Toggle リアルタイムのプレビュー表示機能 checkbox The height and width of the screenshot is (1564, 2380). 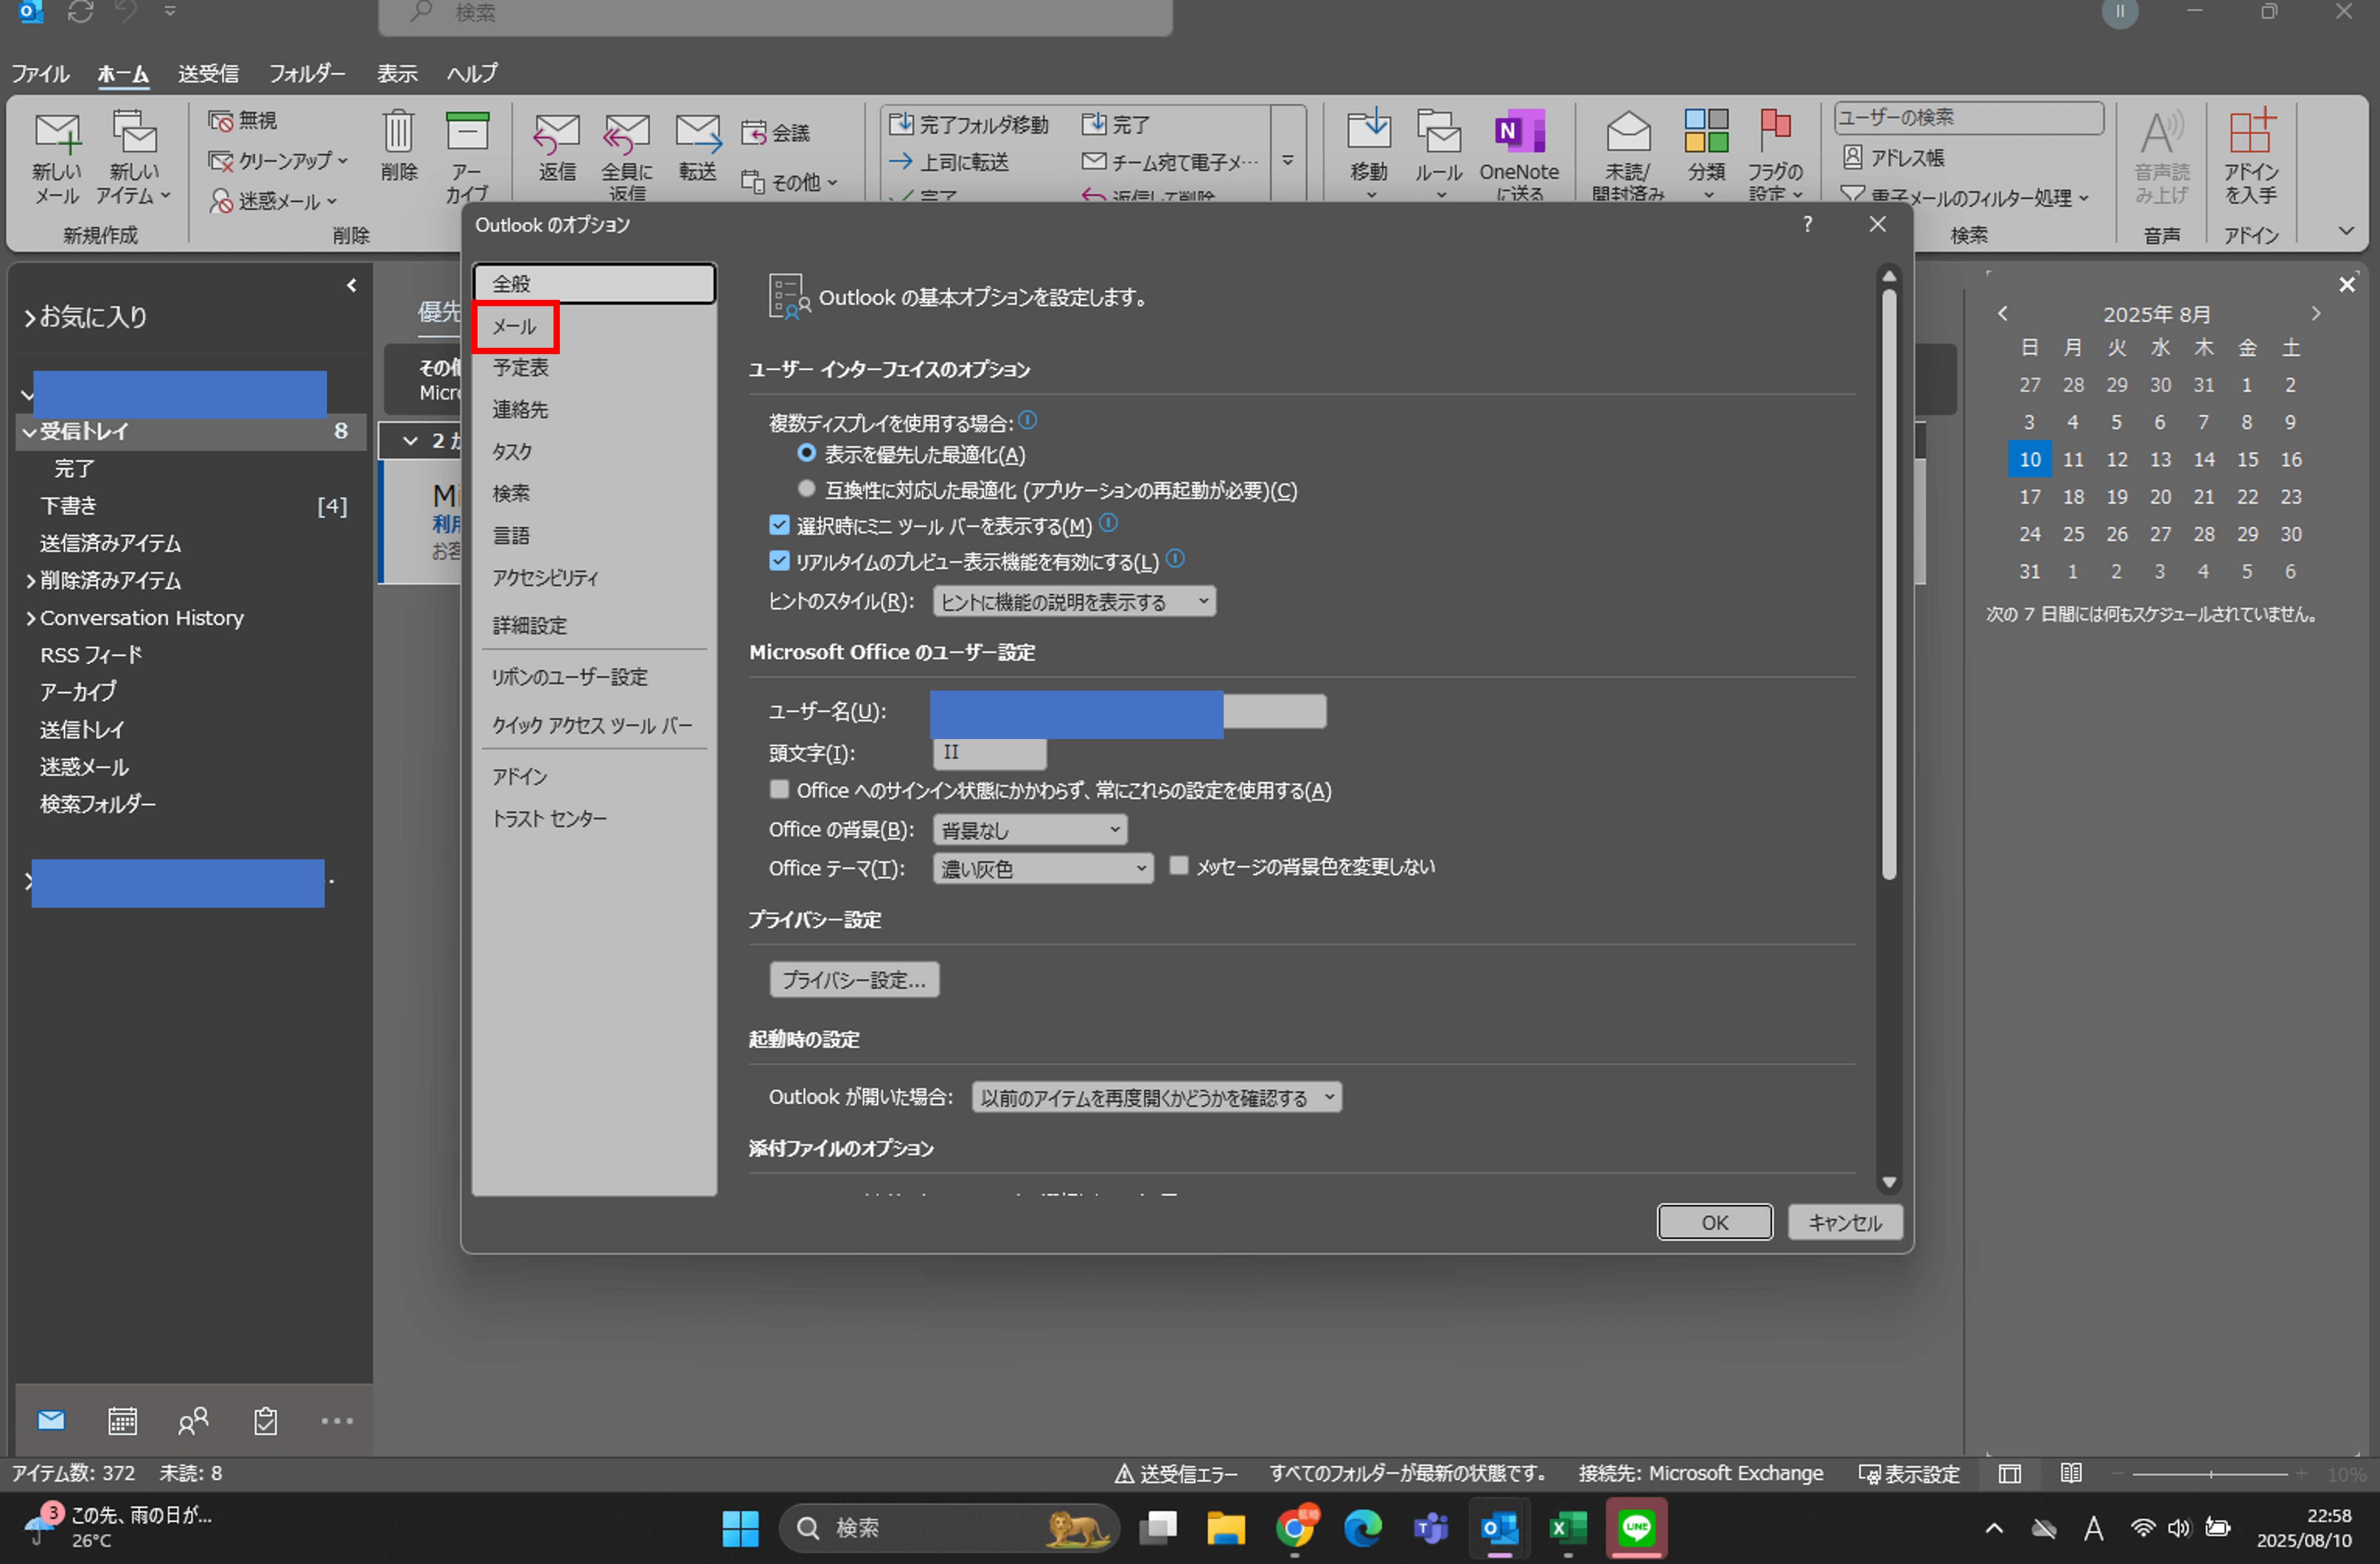[779, 560]
